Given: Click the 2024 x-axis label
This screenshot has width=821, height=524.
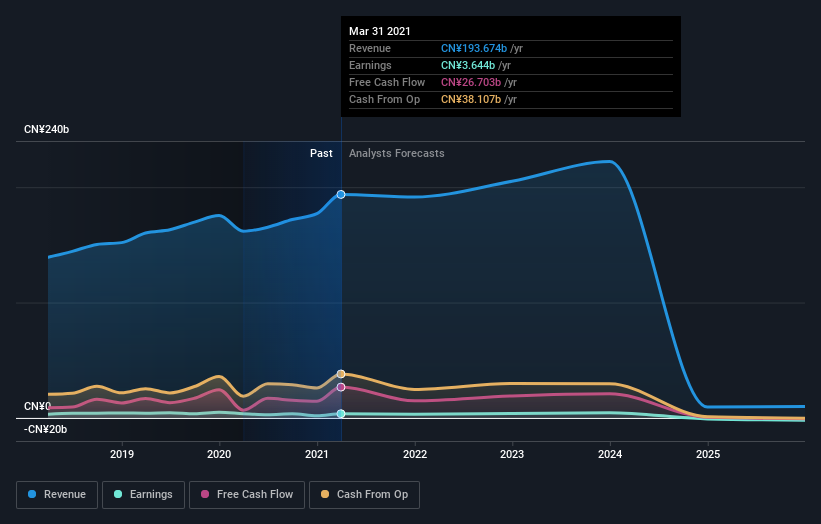Looking at the screenshot, I should tap(610, 454).
